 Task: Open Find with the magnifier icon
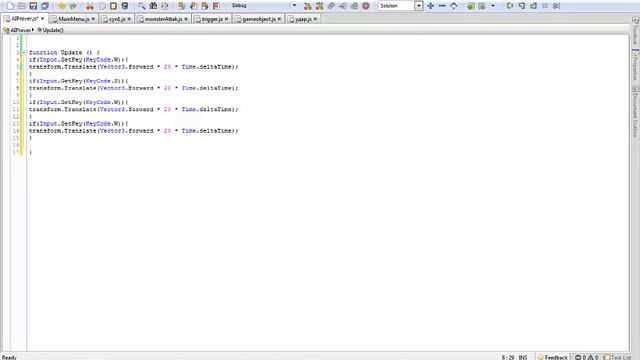[142, 6]
